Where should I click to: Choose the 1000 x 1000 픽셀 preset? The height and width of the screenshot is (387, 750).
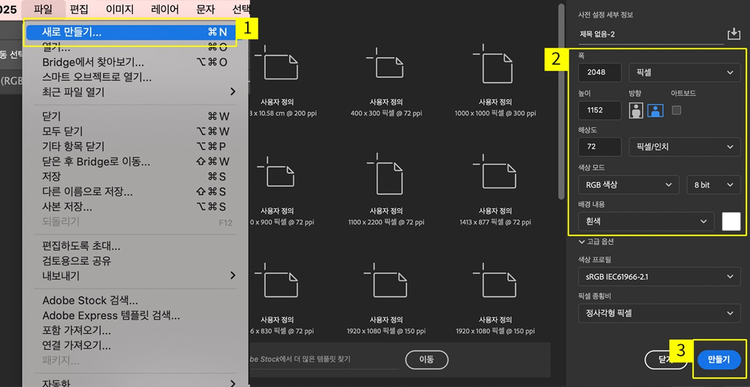(x=496, y=82)
